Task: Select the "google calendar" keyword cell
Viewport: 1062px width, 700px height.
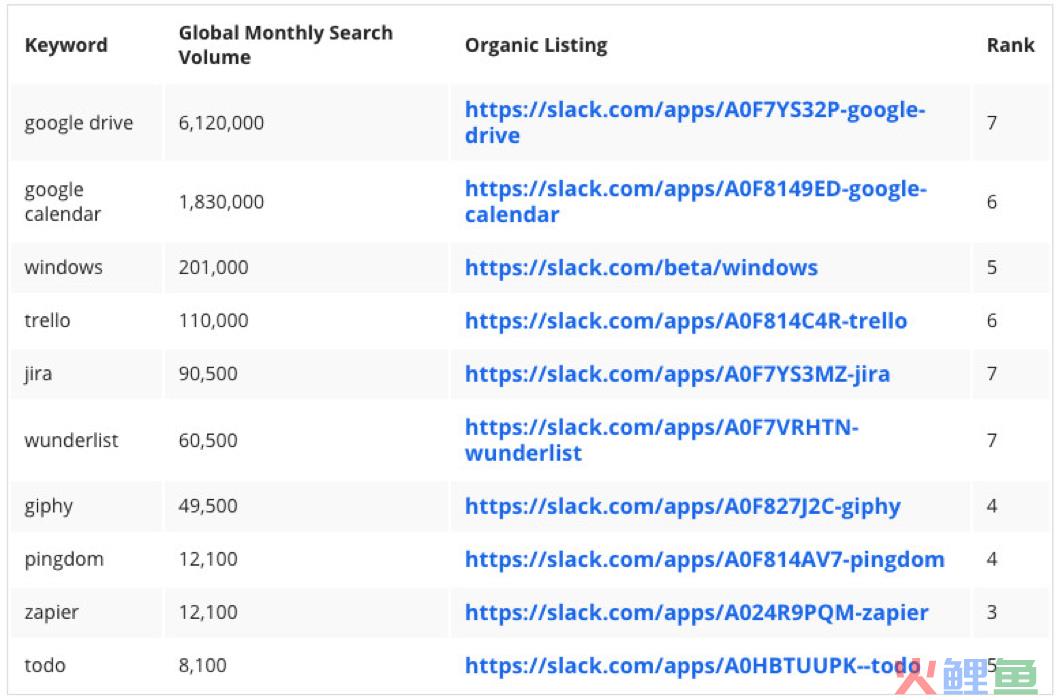Action: pos(62,202)
